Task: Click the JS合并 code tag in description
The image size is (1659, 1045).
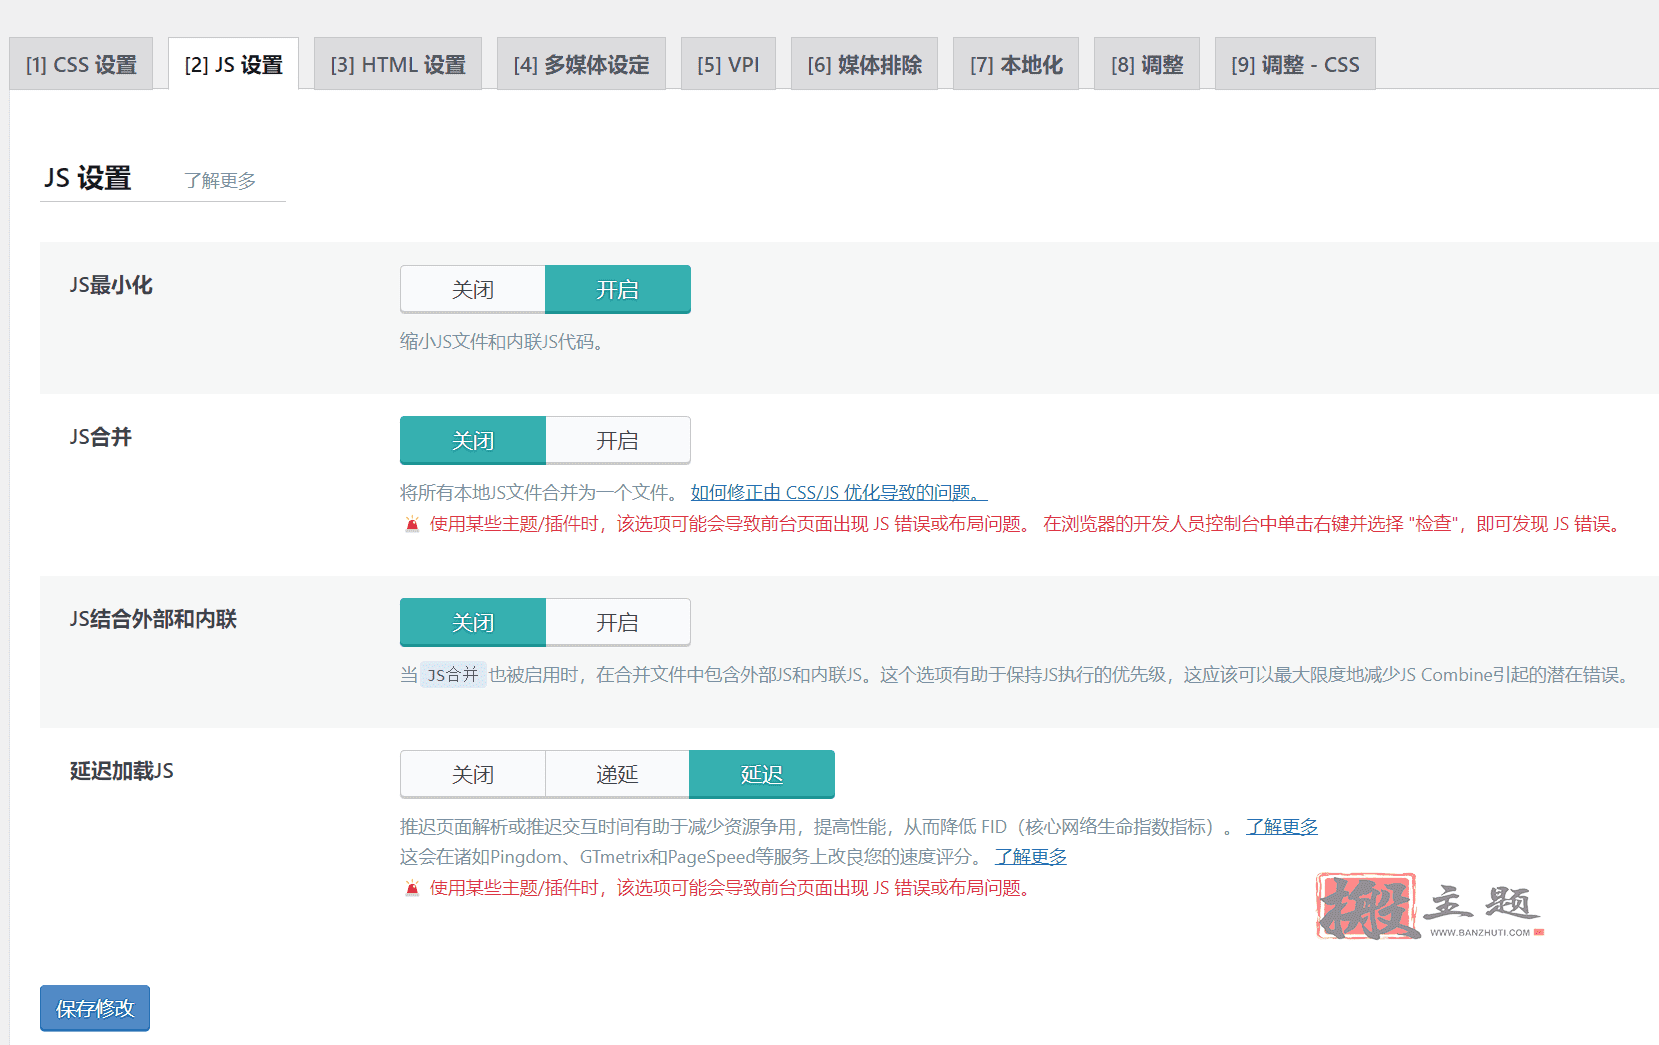Action: (453, 675)
